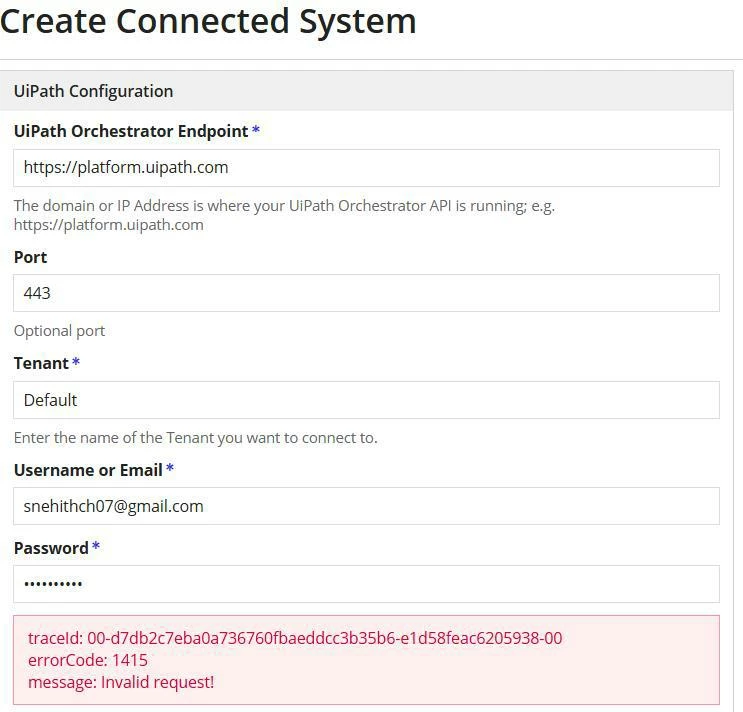Select the Password input field
Screen dimensions: 743x712
366,584
